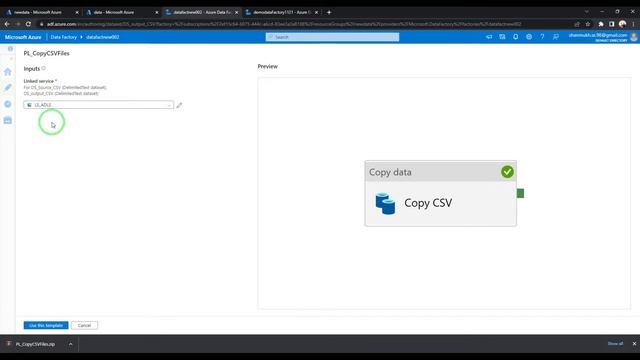Open Chrome three-dot menu
640x360 pixels.
pyautogui.click(x=633, y=24)
